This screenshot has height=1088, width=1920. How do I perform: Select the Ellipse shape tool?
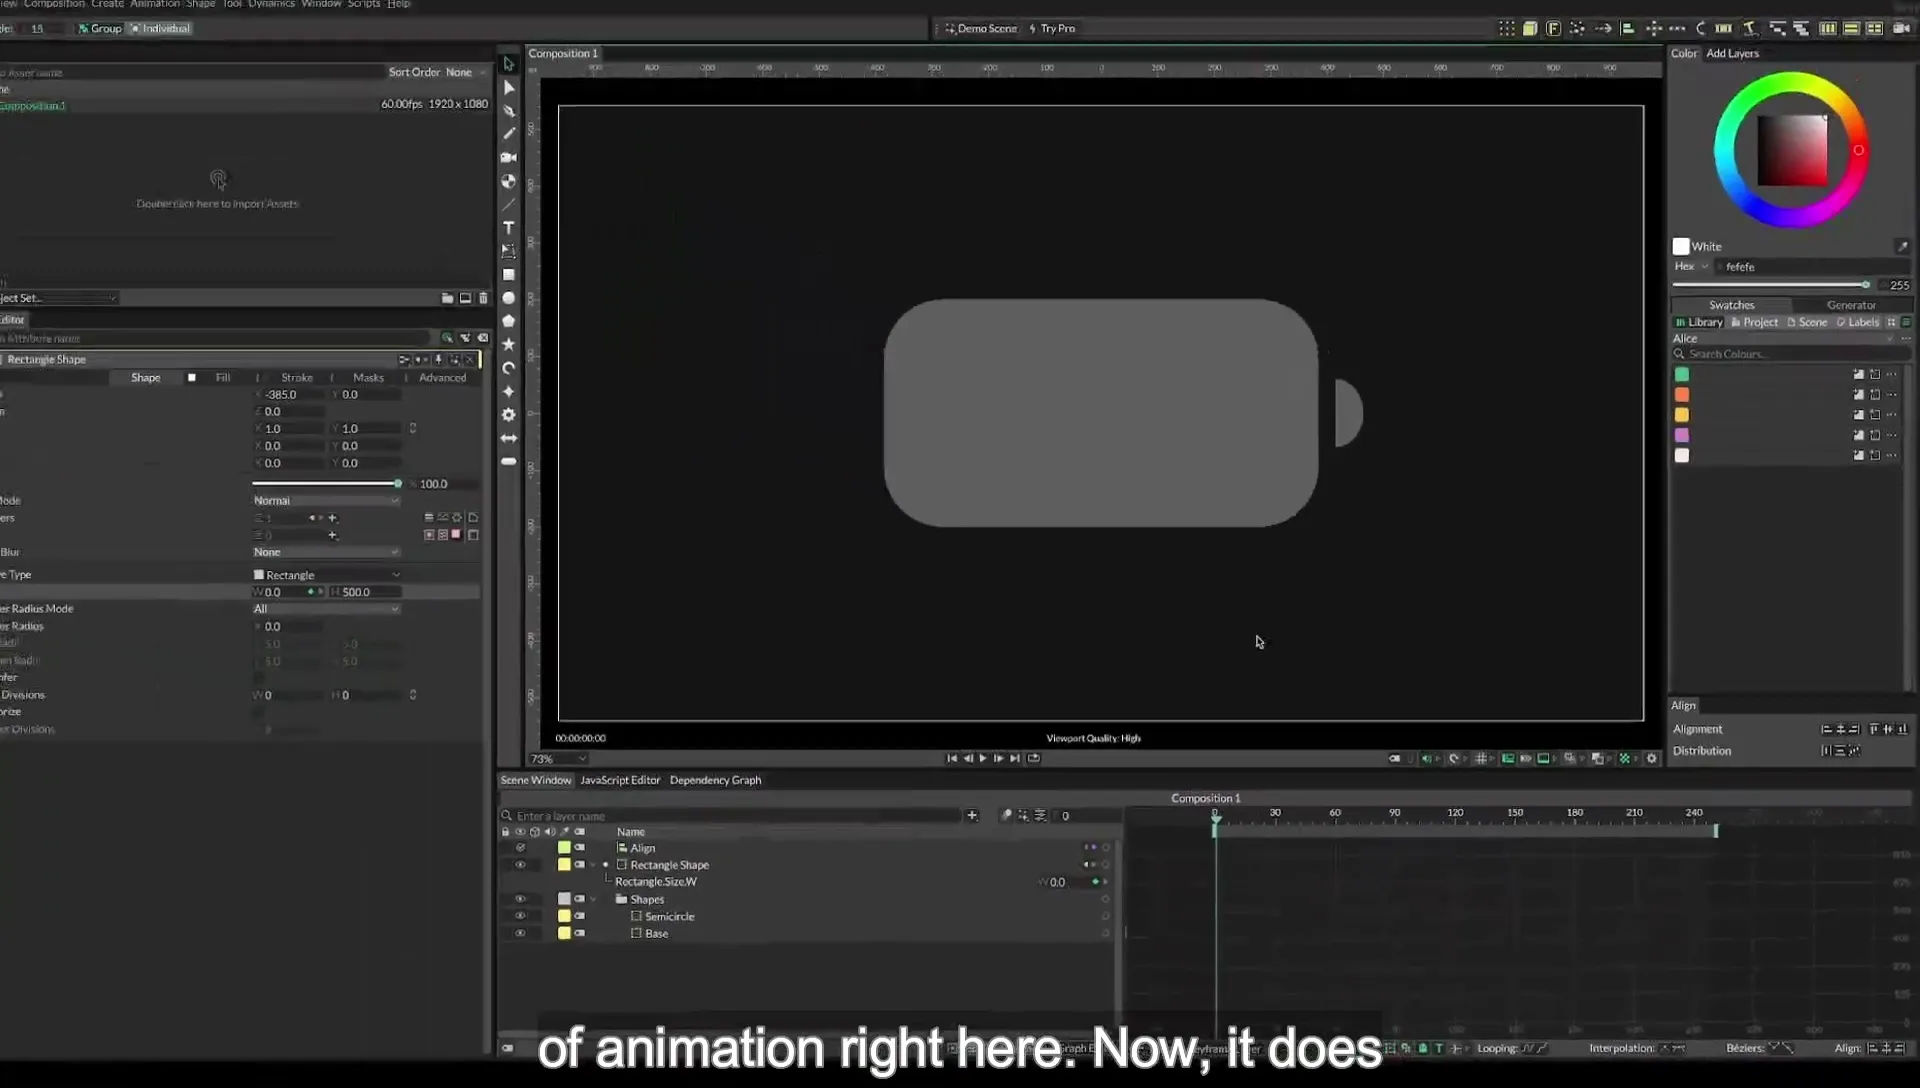(508, 298)
